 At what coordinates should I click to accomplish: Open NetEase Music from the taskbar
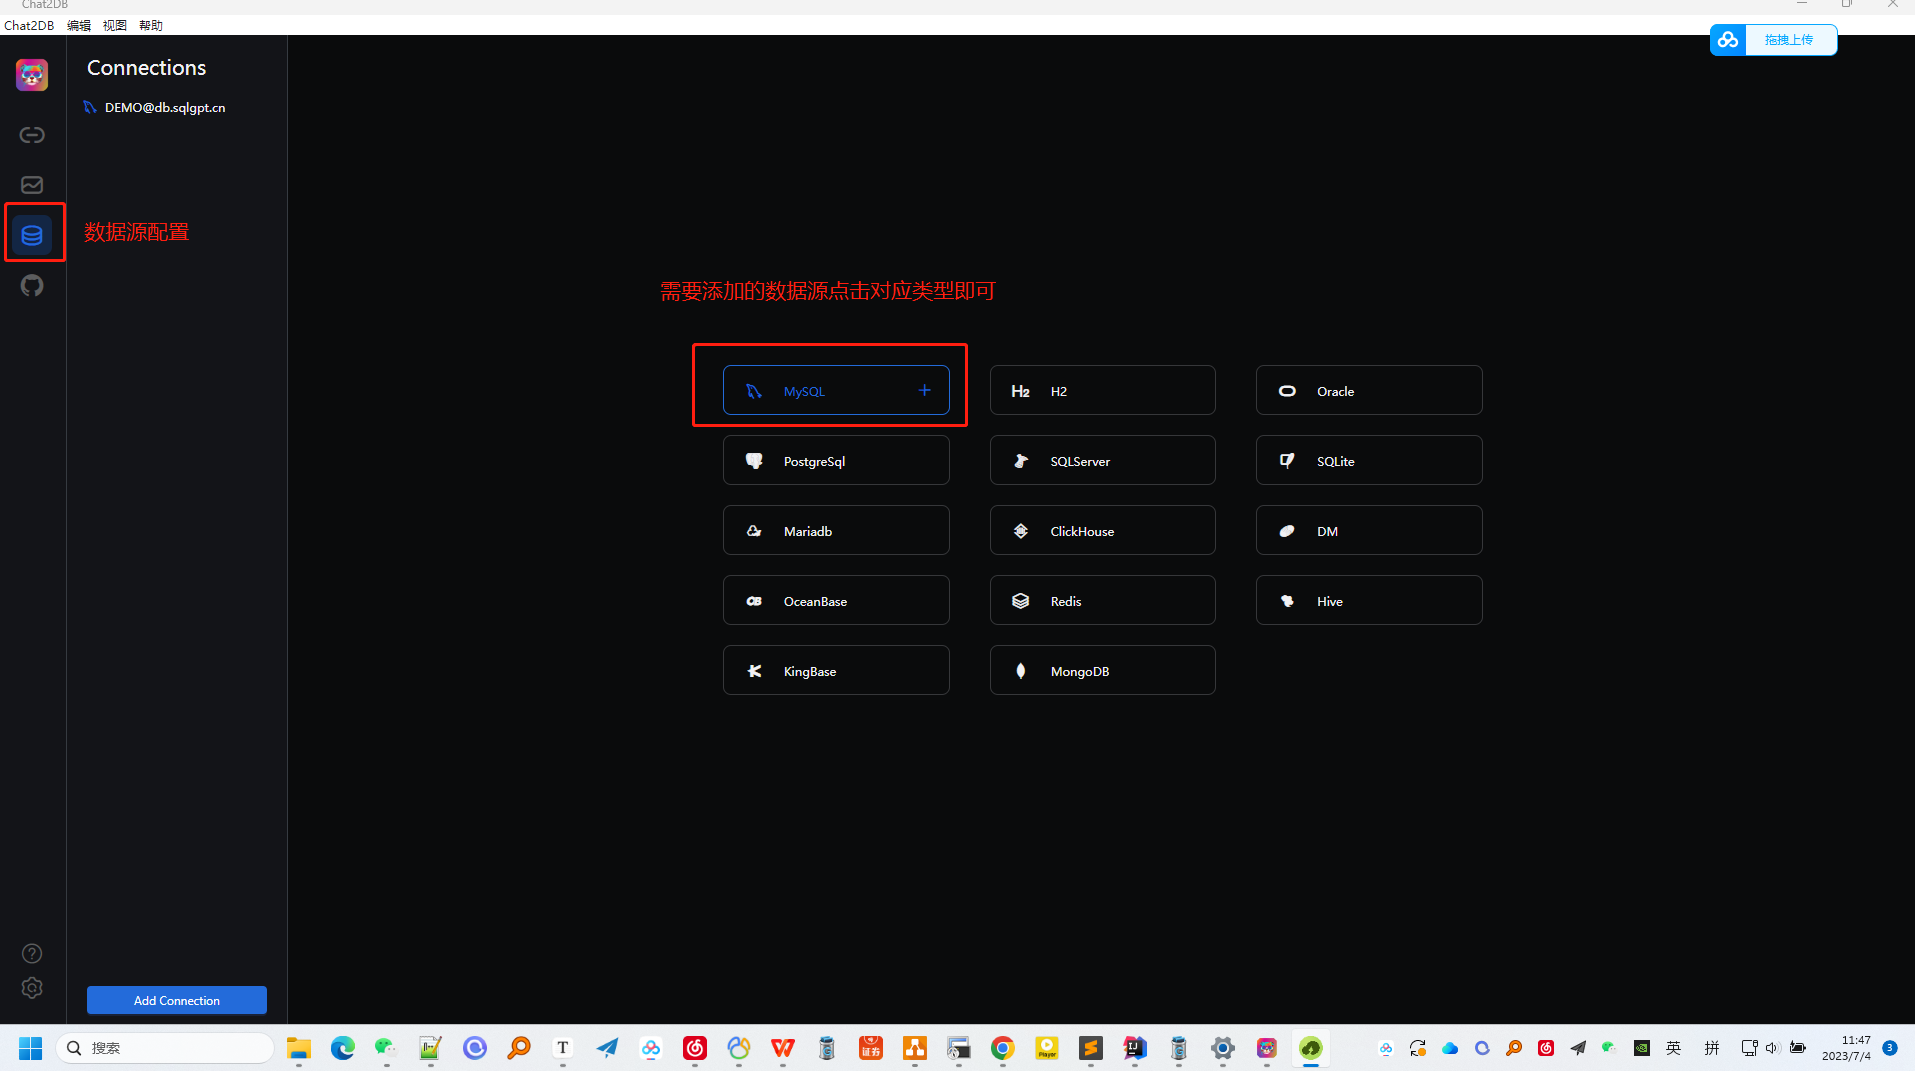click(x=695, y=1048)
